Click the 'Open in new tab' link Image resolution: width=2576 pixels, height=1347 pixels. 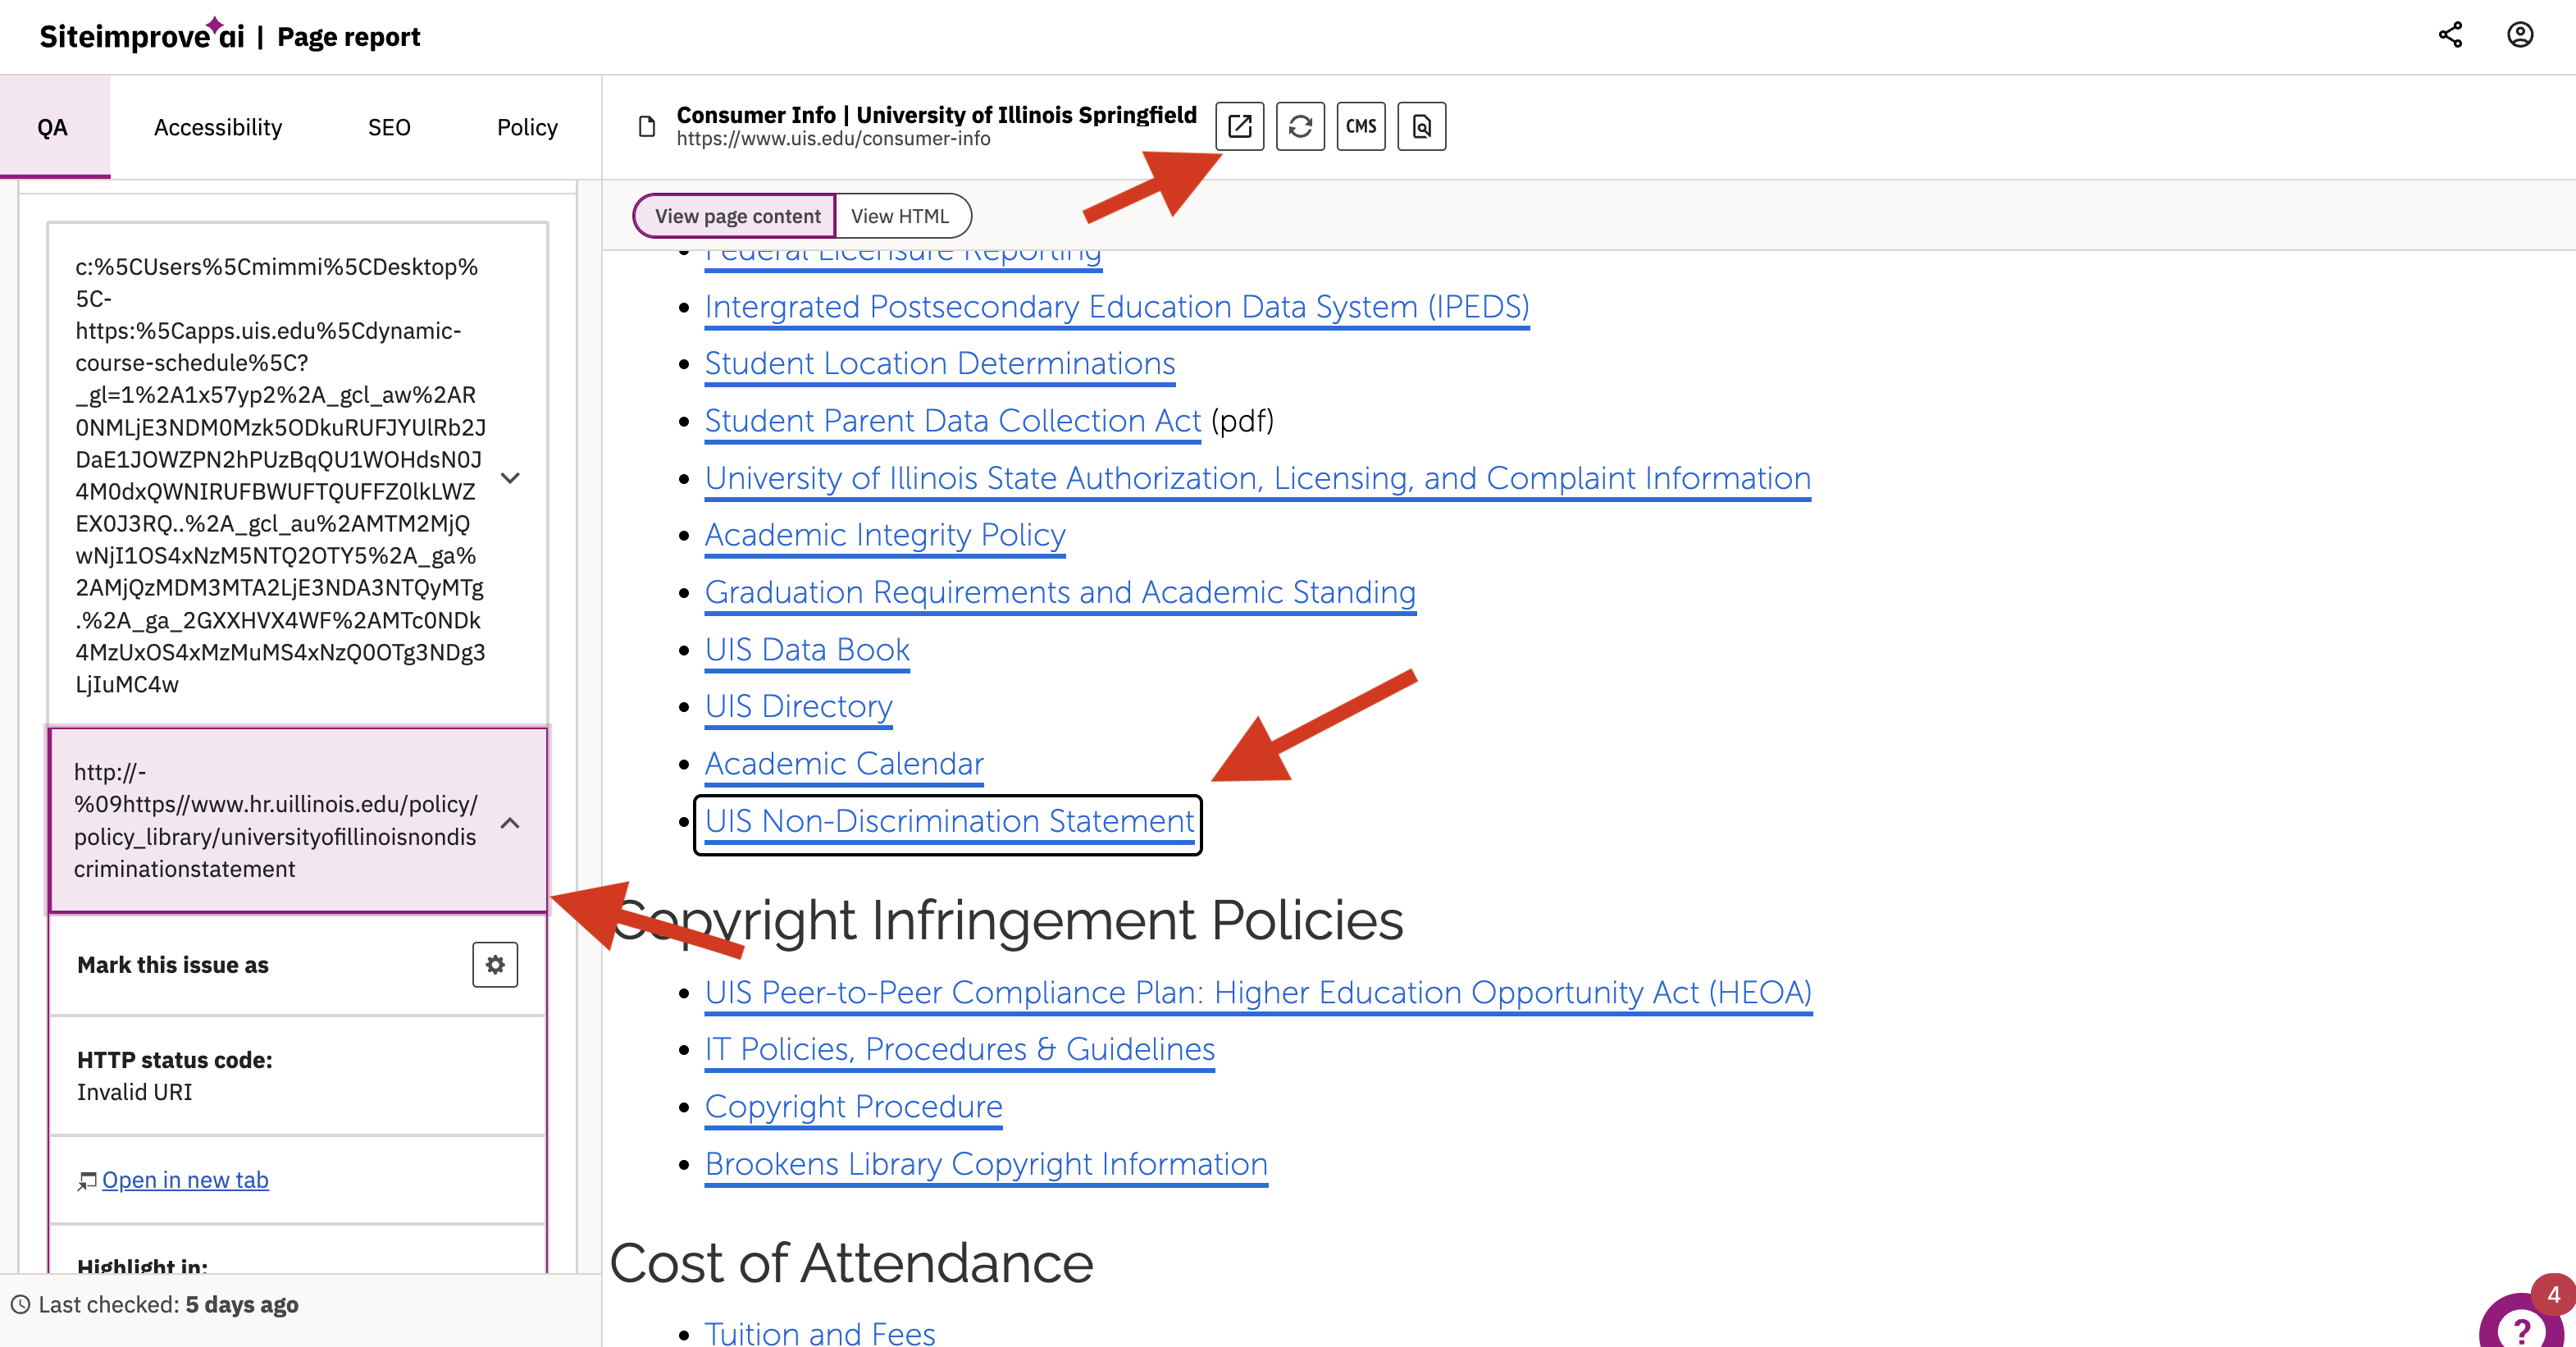click(x=185, y=1180)
